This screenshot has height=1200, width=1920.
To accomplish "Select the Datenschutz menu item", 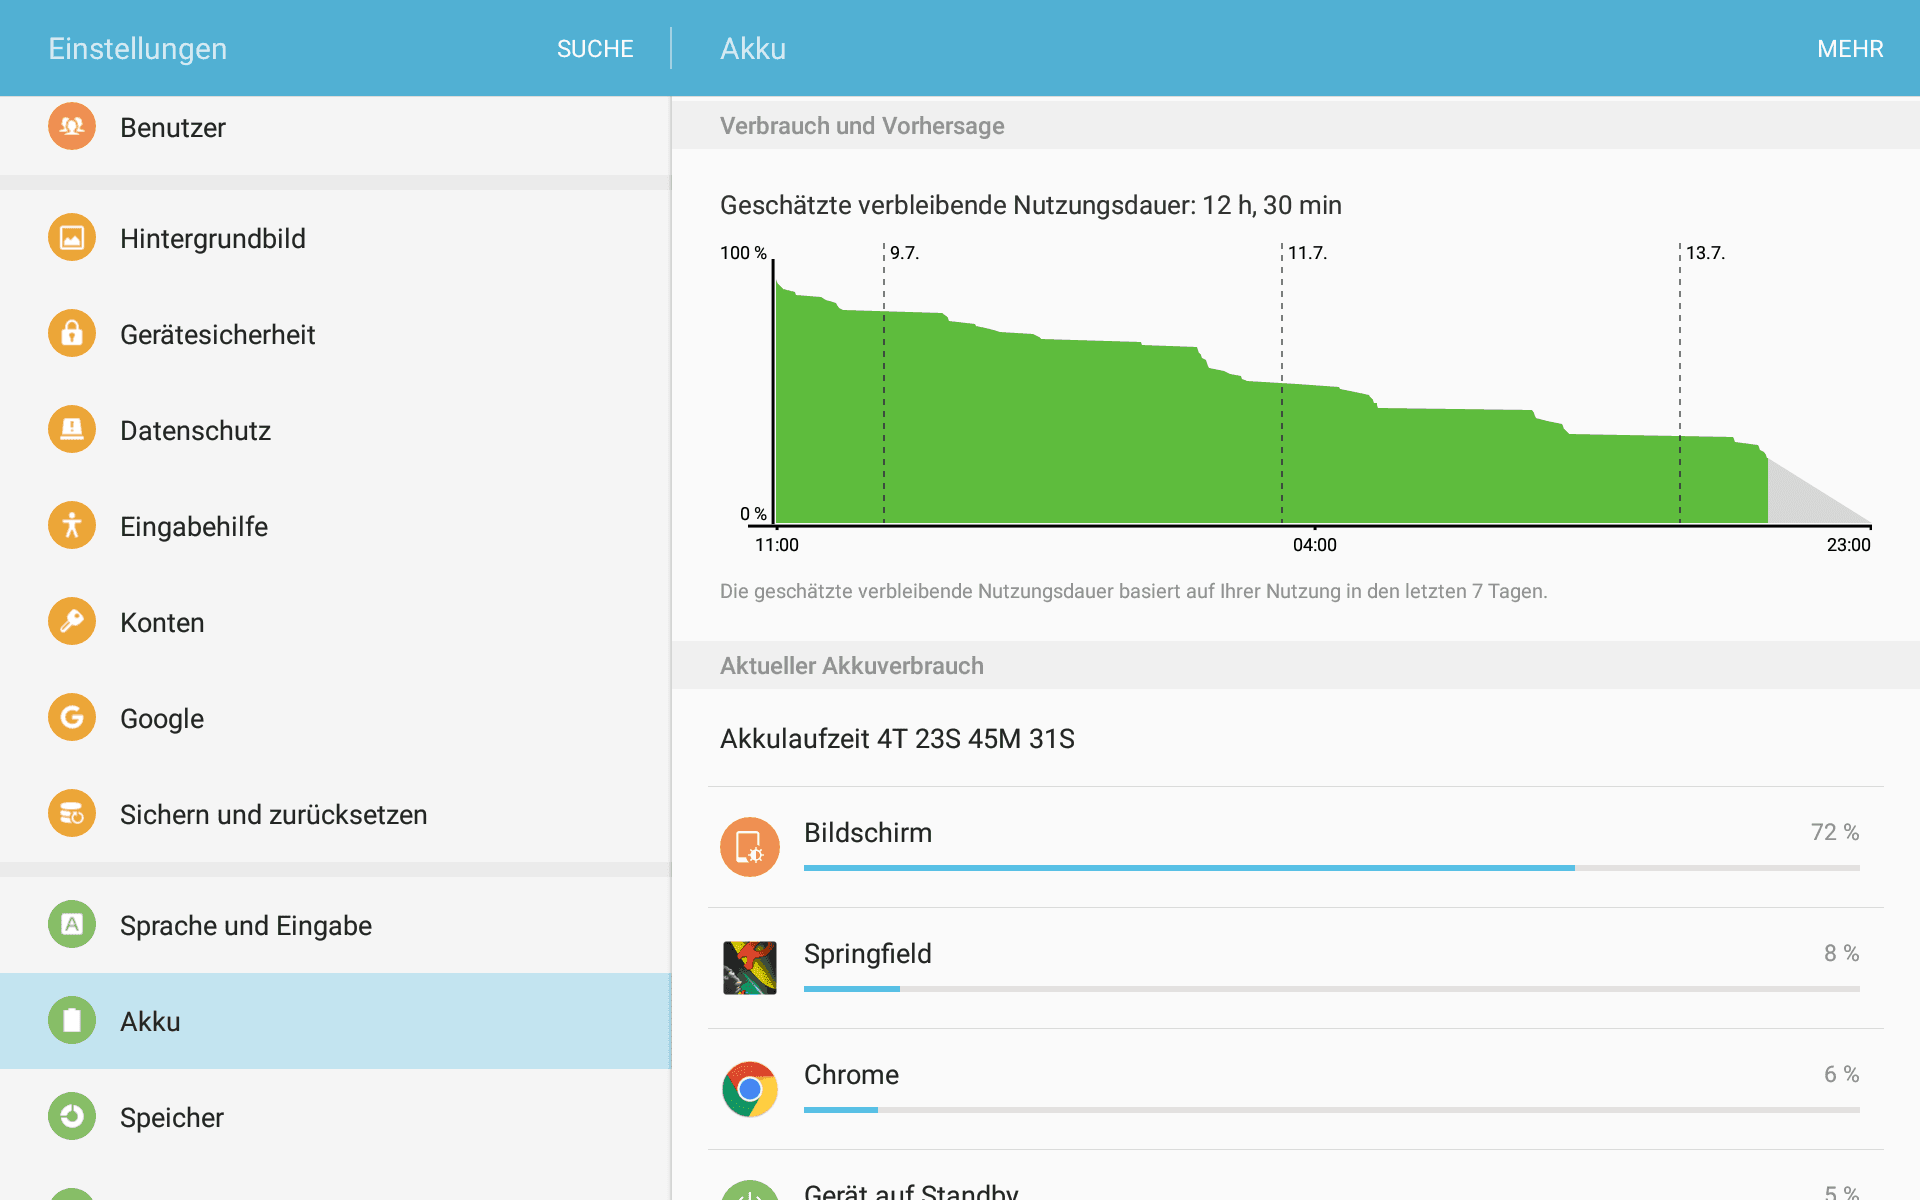I will click(x=335, y=430).
